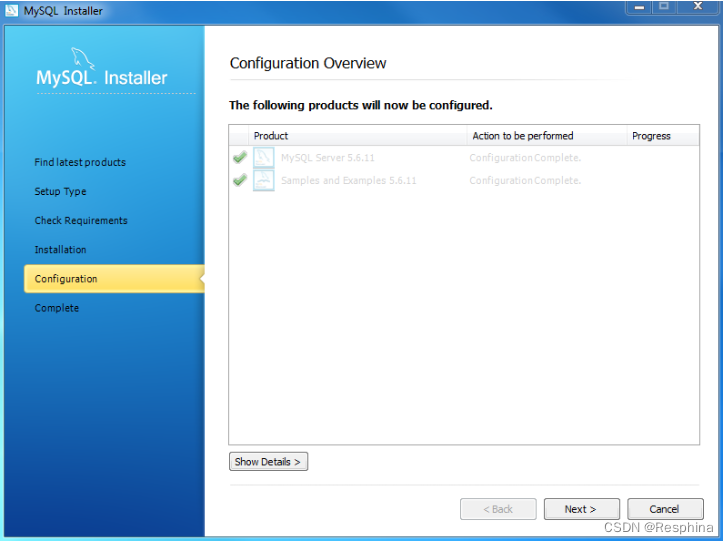Go to Installation step

coord(60,250)
